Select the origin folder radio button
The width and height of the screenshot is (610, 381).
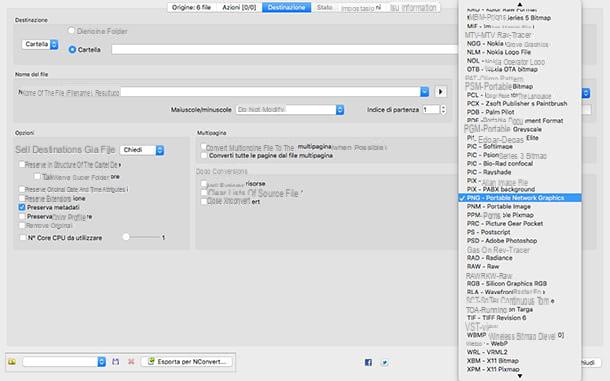pos(72,31)
